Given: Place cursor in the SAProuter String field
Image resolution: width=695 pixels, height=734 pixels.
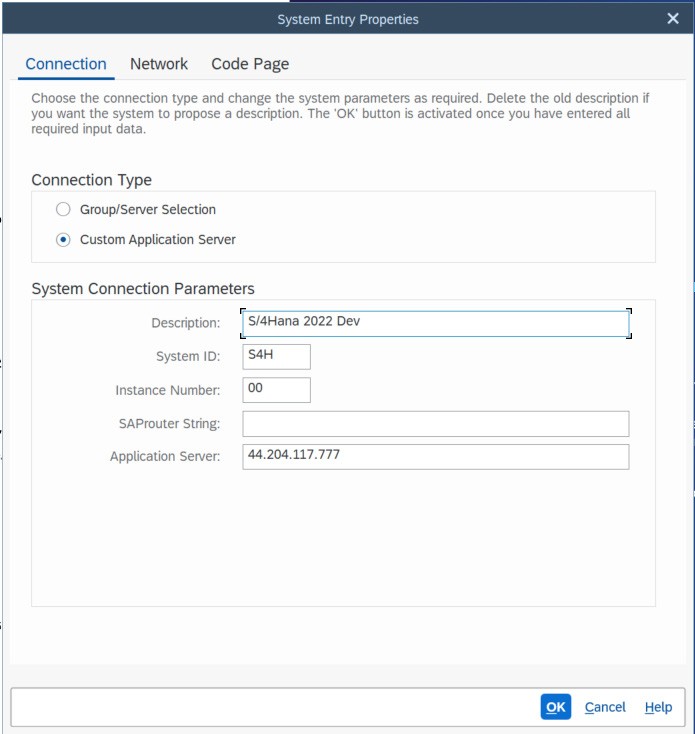Looking at the screenshot, I should [435, 424].
